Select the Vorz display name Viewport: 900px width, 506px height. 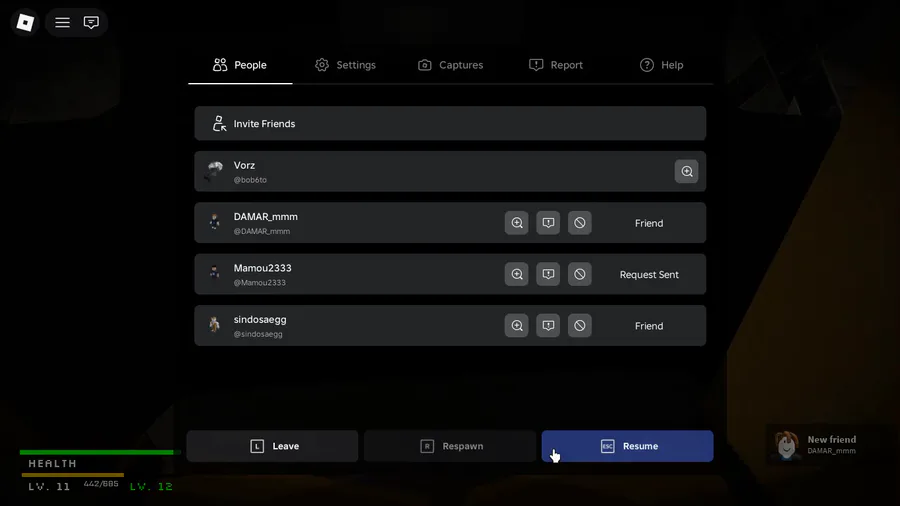click(x=244, y=165)
